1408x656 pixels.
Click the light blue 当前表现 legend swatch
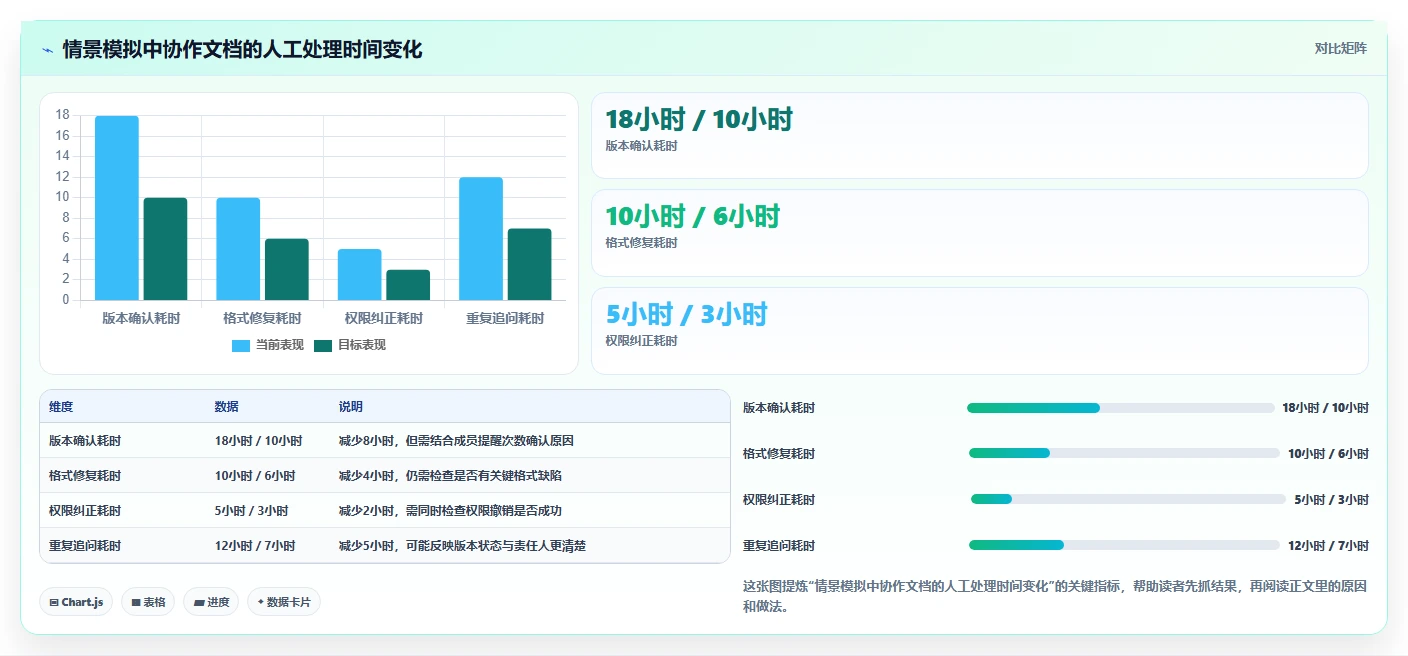(241, 345)
